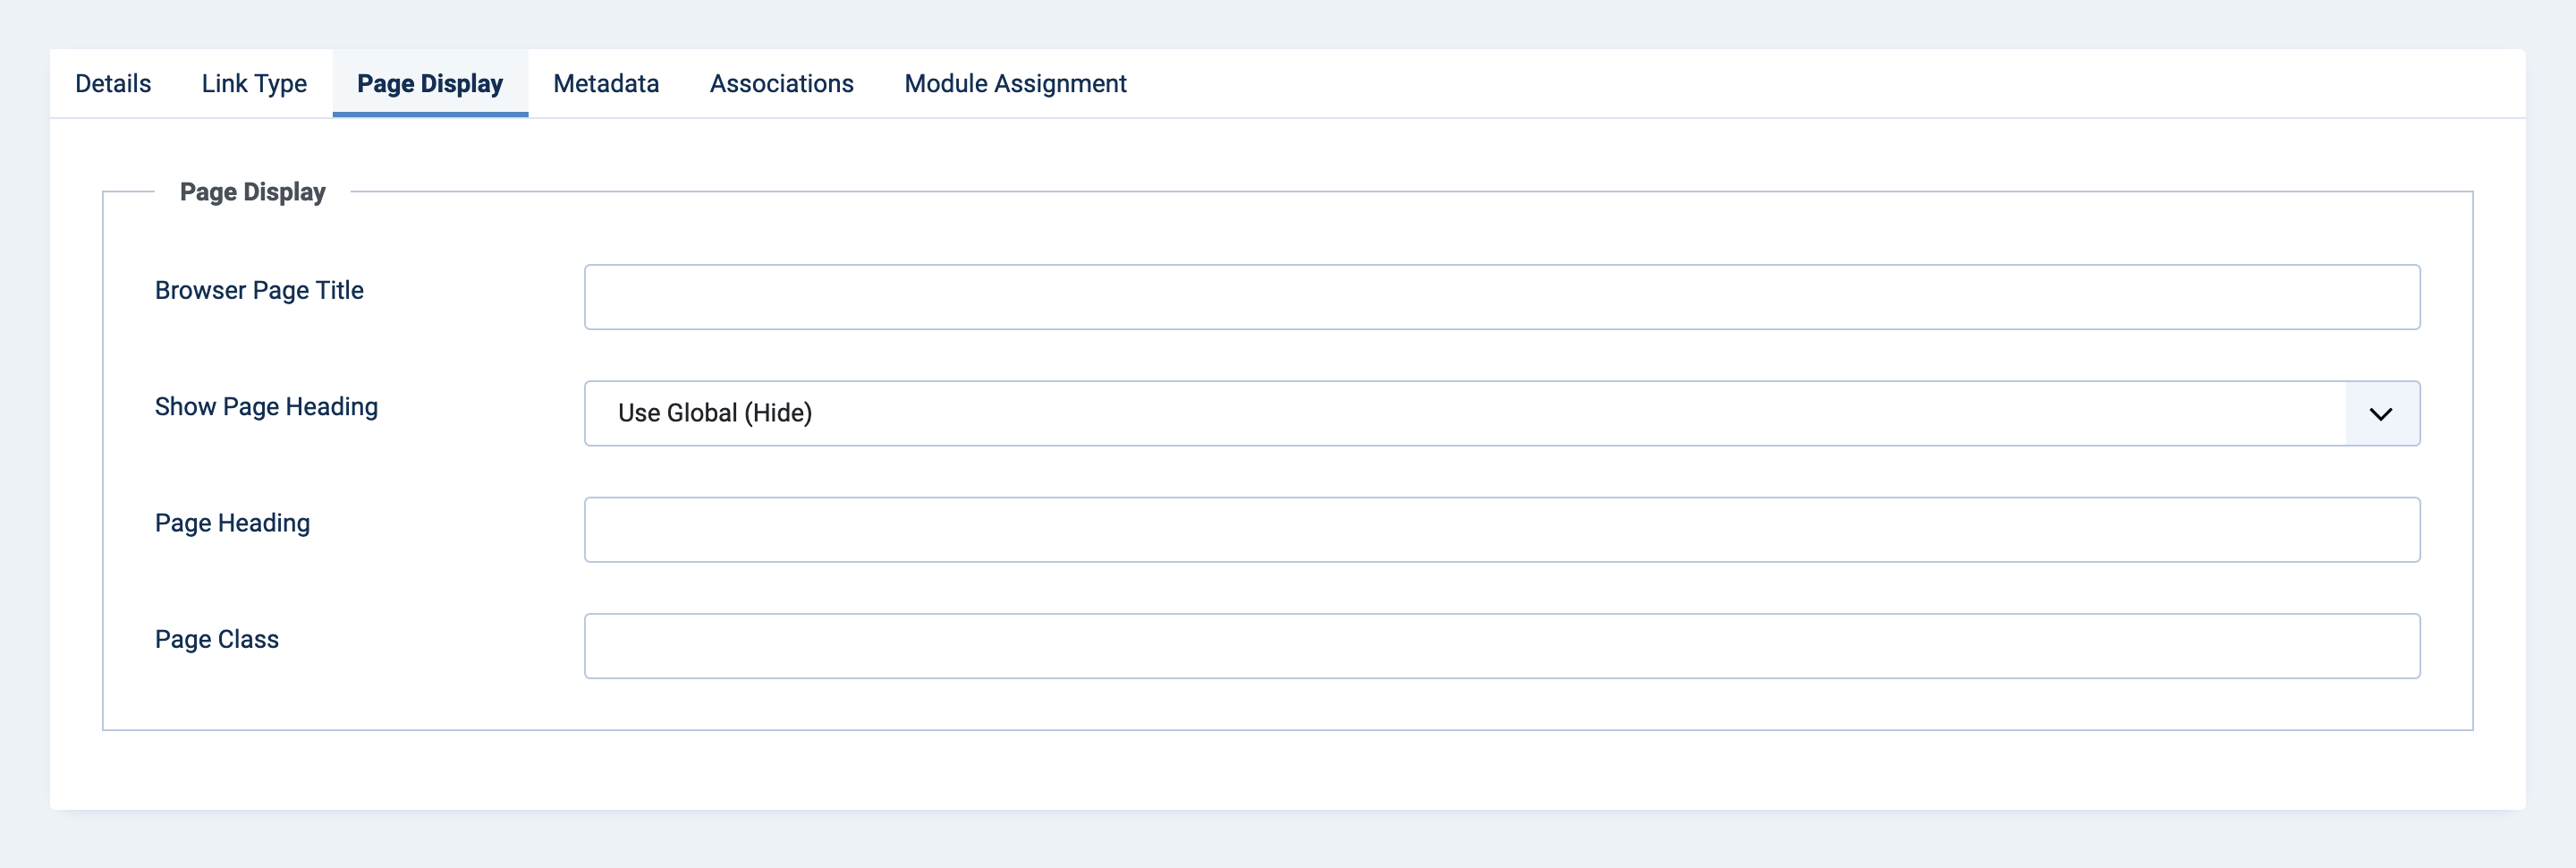Click the Browser Page Title input field
The image size is (2576, 868).
point(1501,297)
